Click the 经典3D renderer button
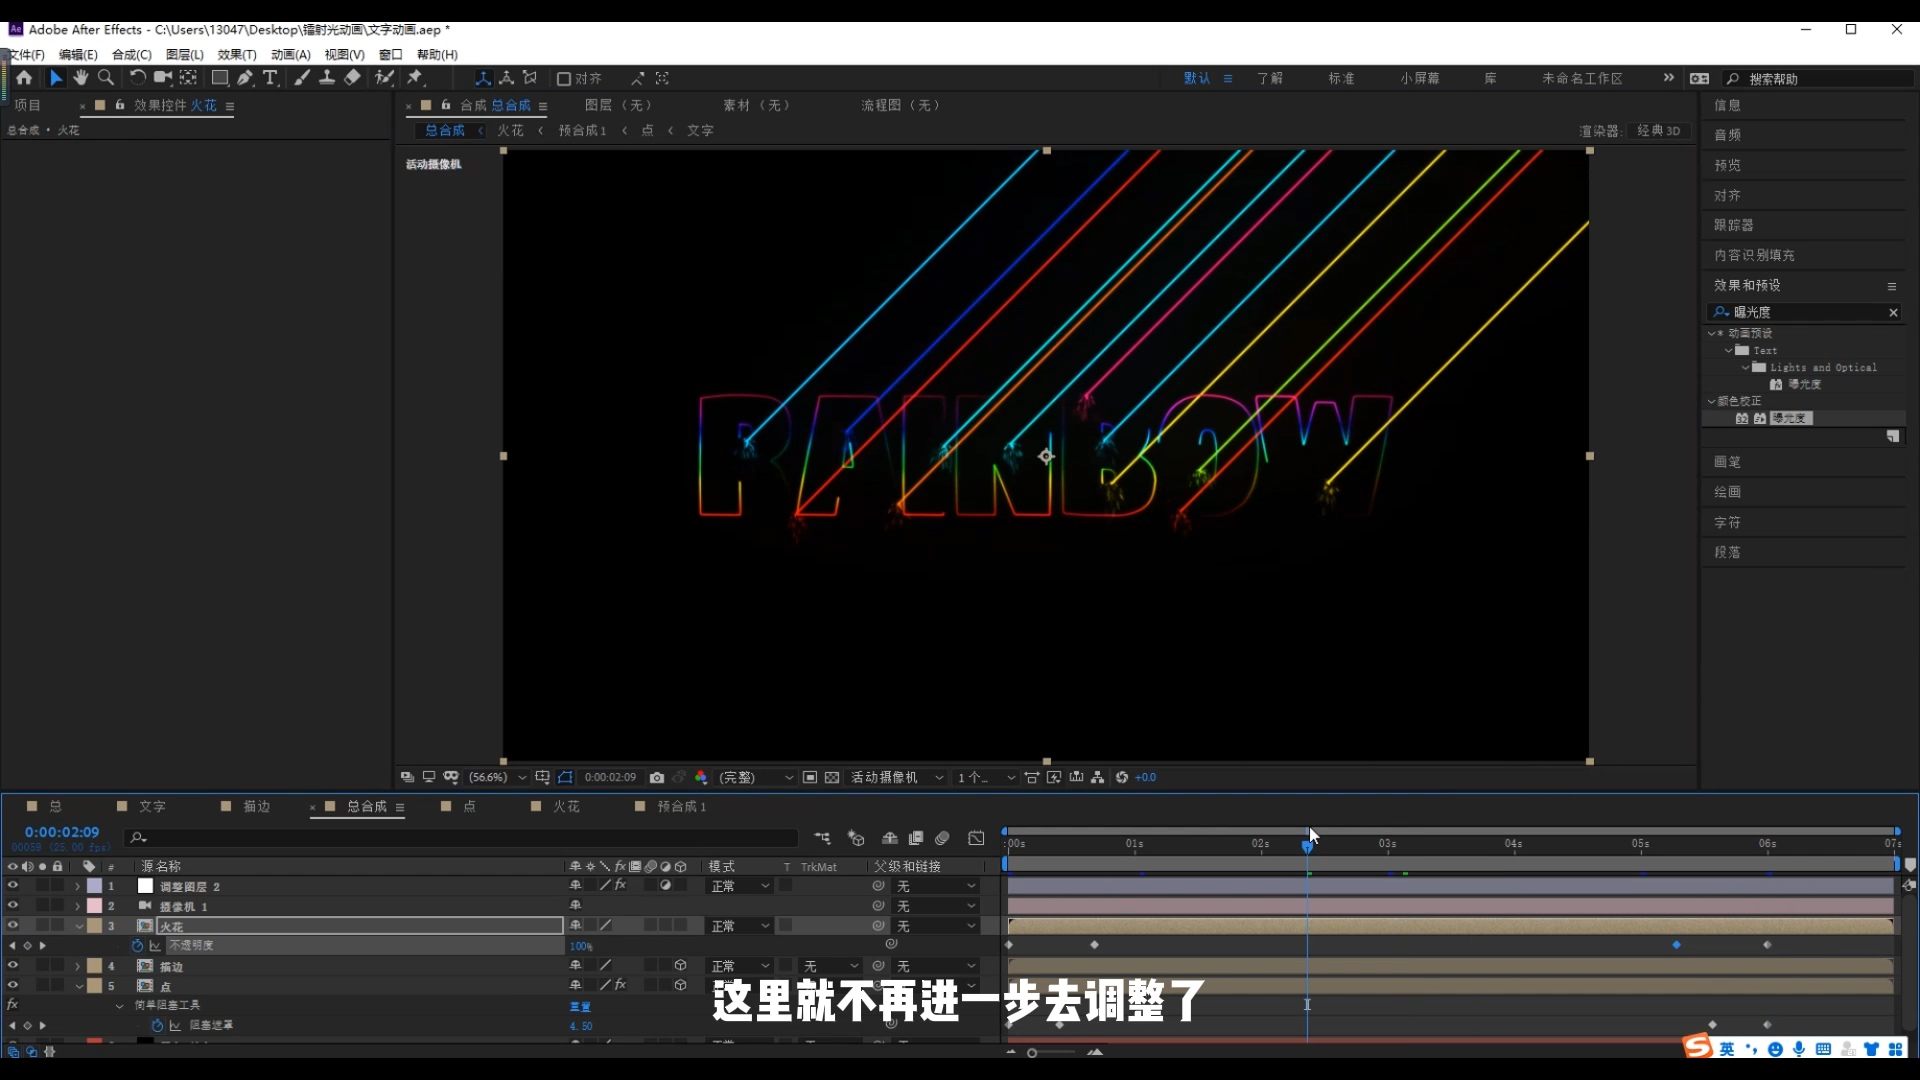Image resolution: width=1920 pixels, height=1080 pixels. click(x=1659, y=130)
